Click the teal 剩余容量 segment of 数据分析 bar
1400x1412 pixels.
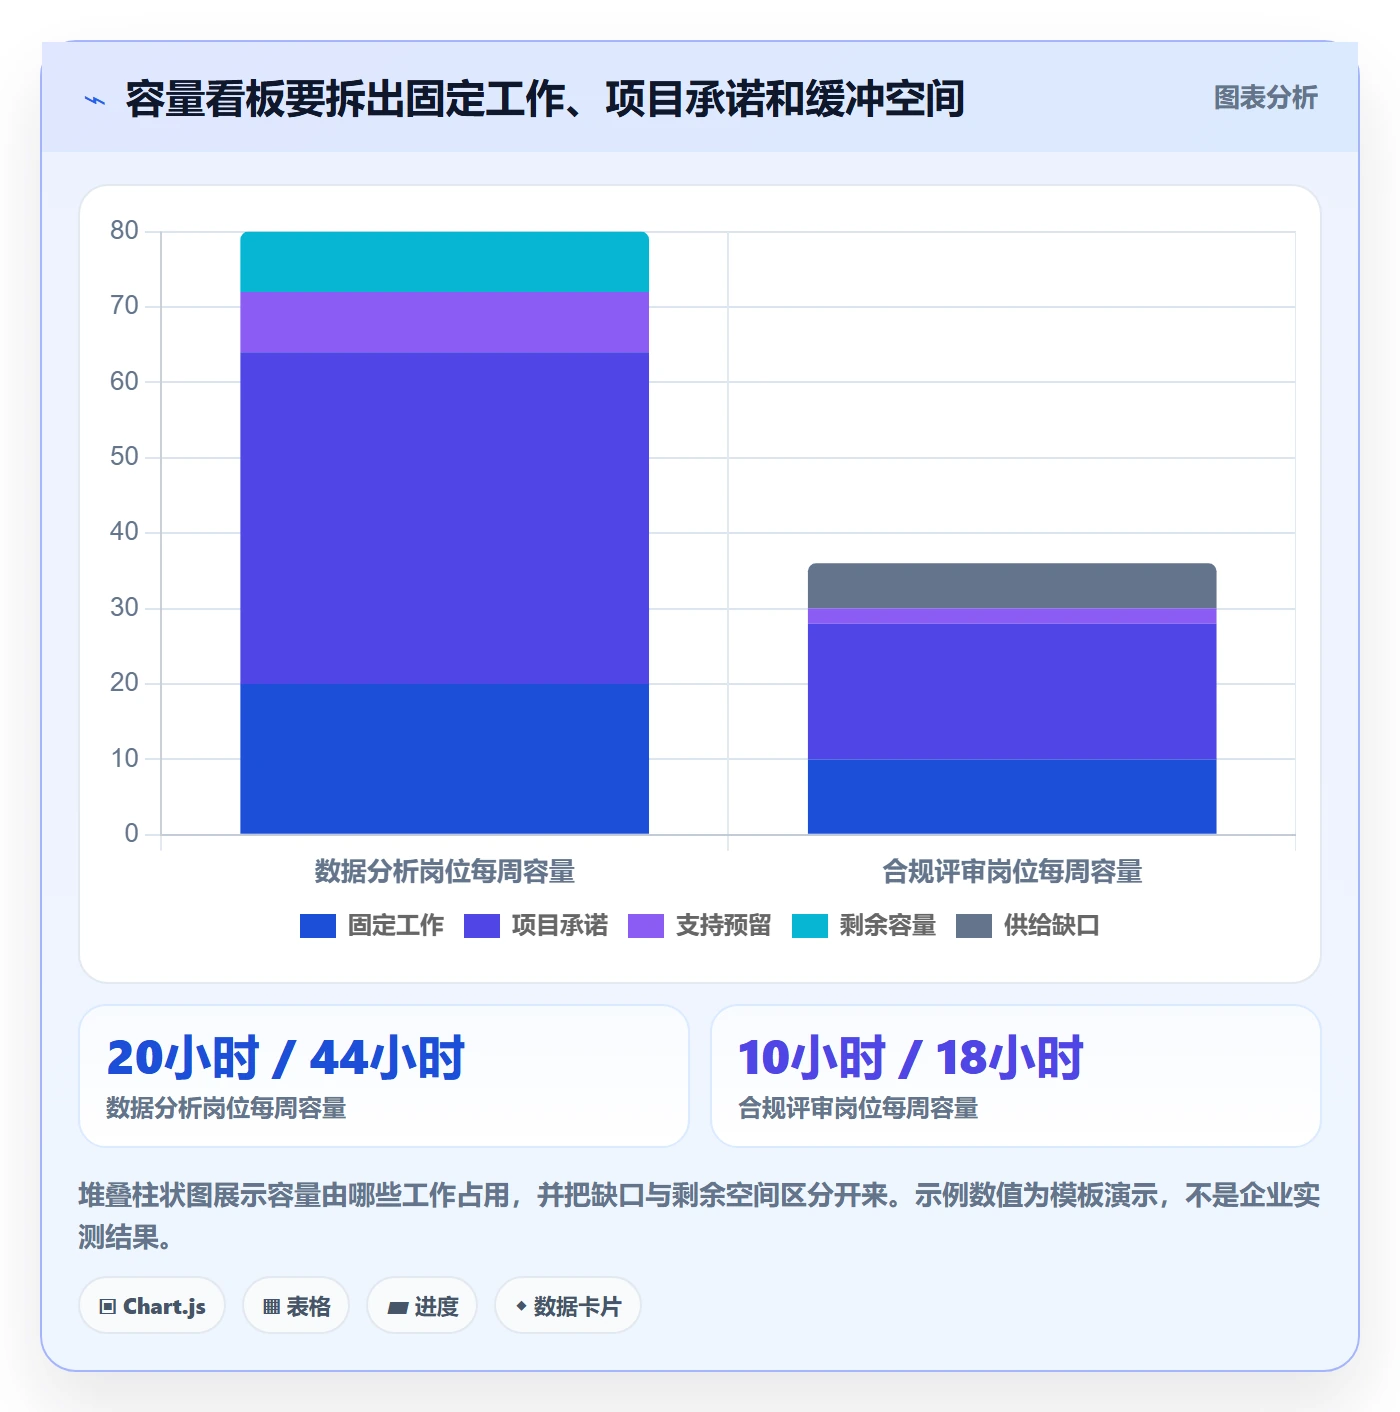tap(445, 262)
